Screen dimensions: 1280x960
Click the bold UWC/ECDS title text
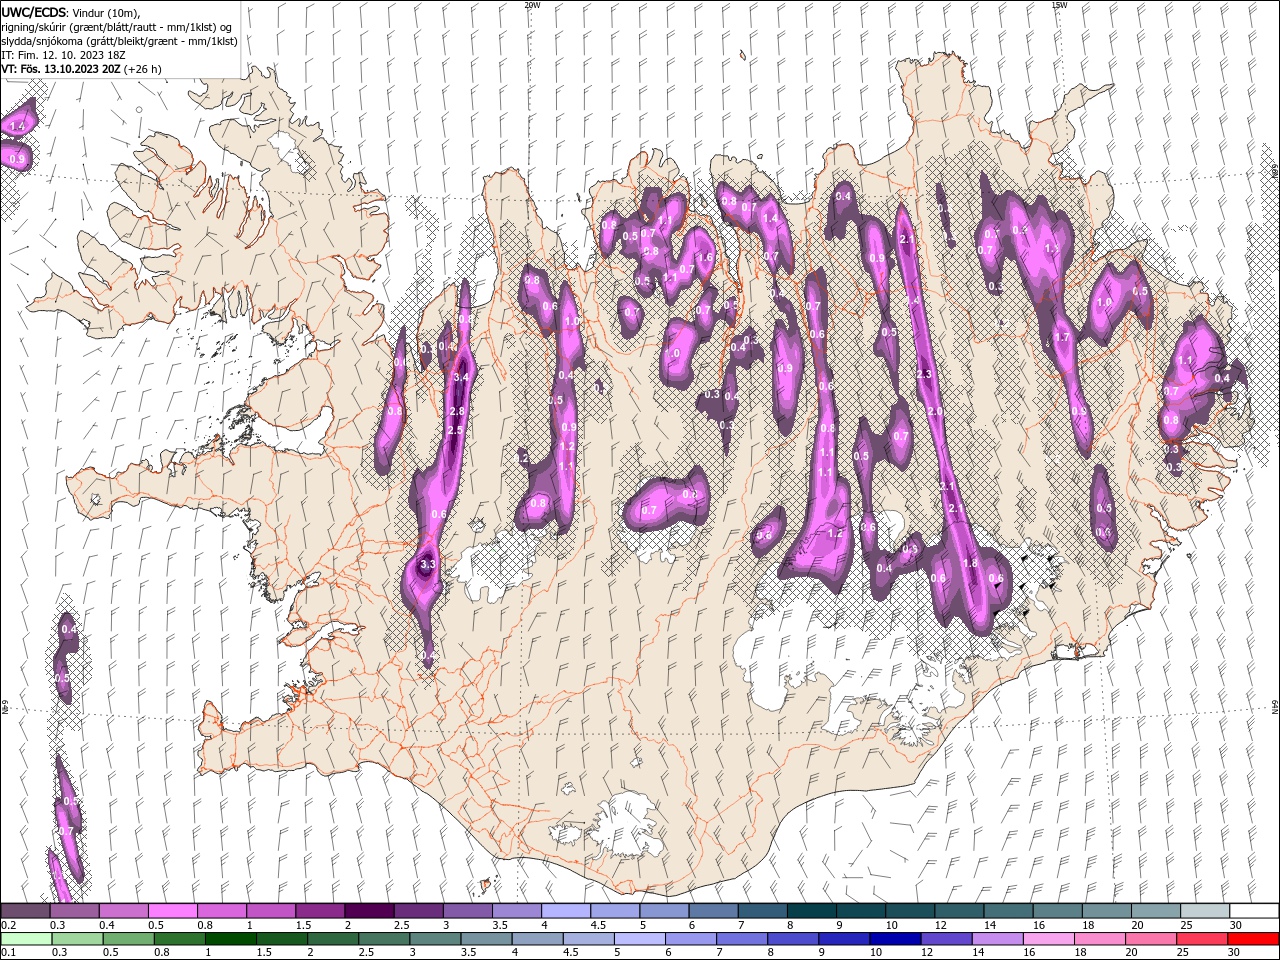[34, 11]
